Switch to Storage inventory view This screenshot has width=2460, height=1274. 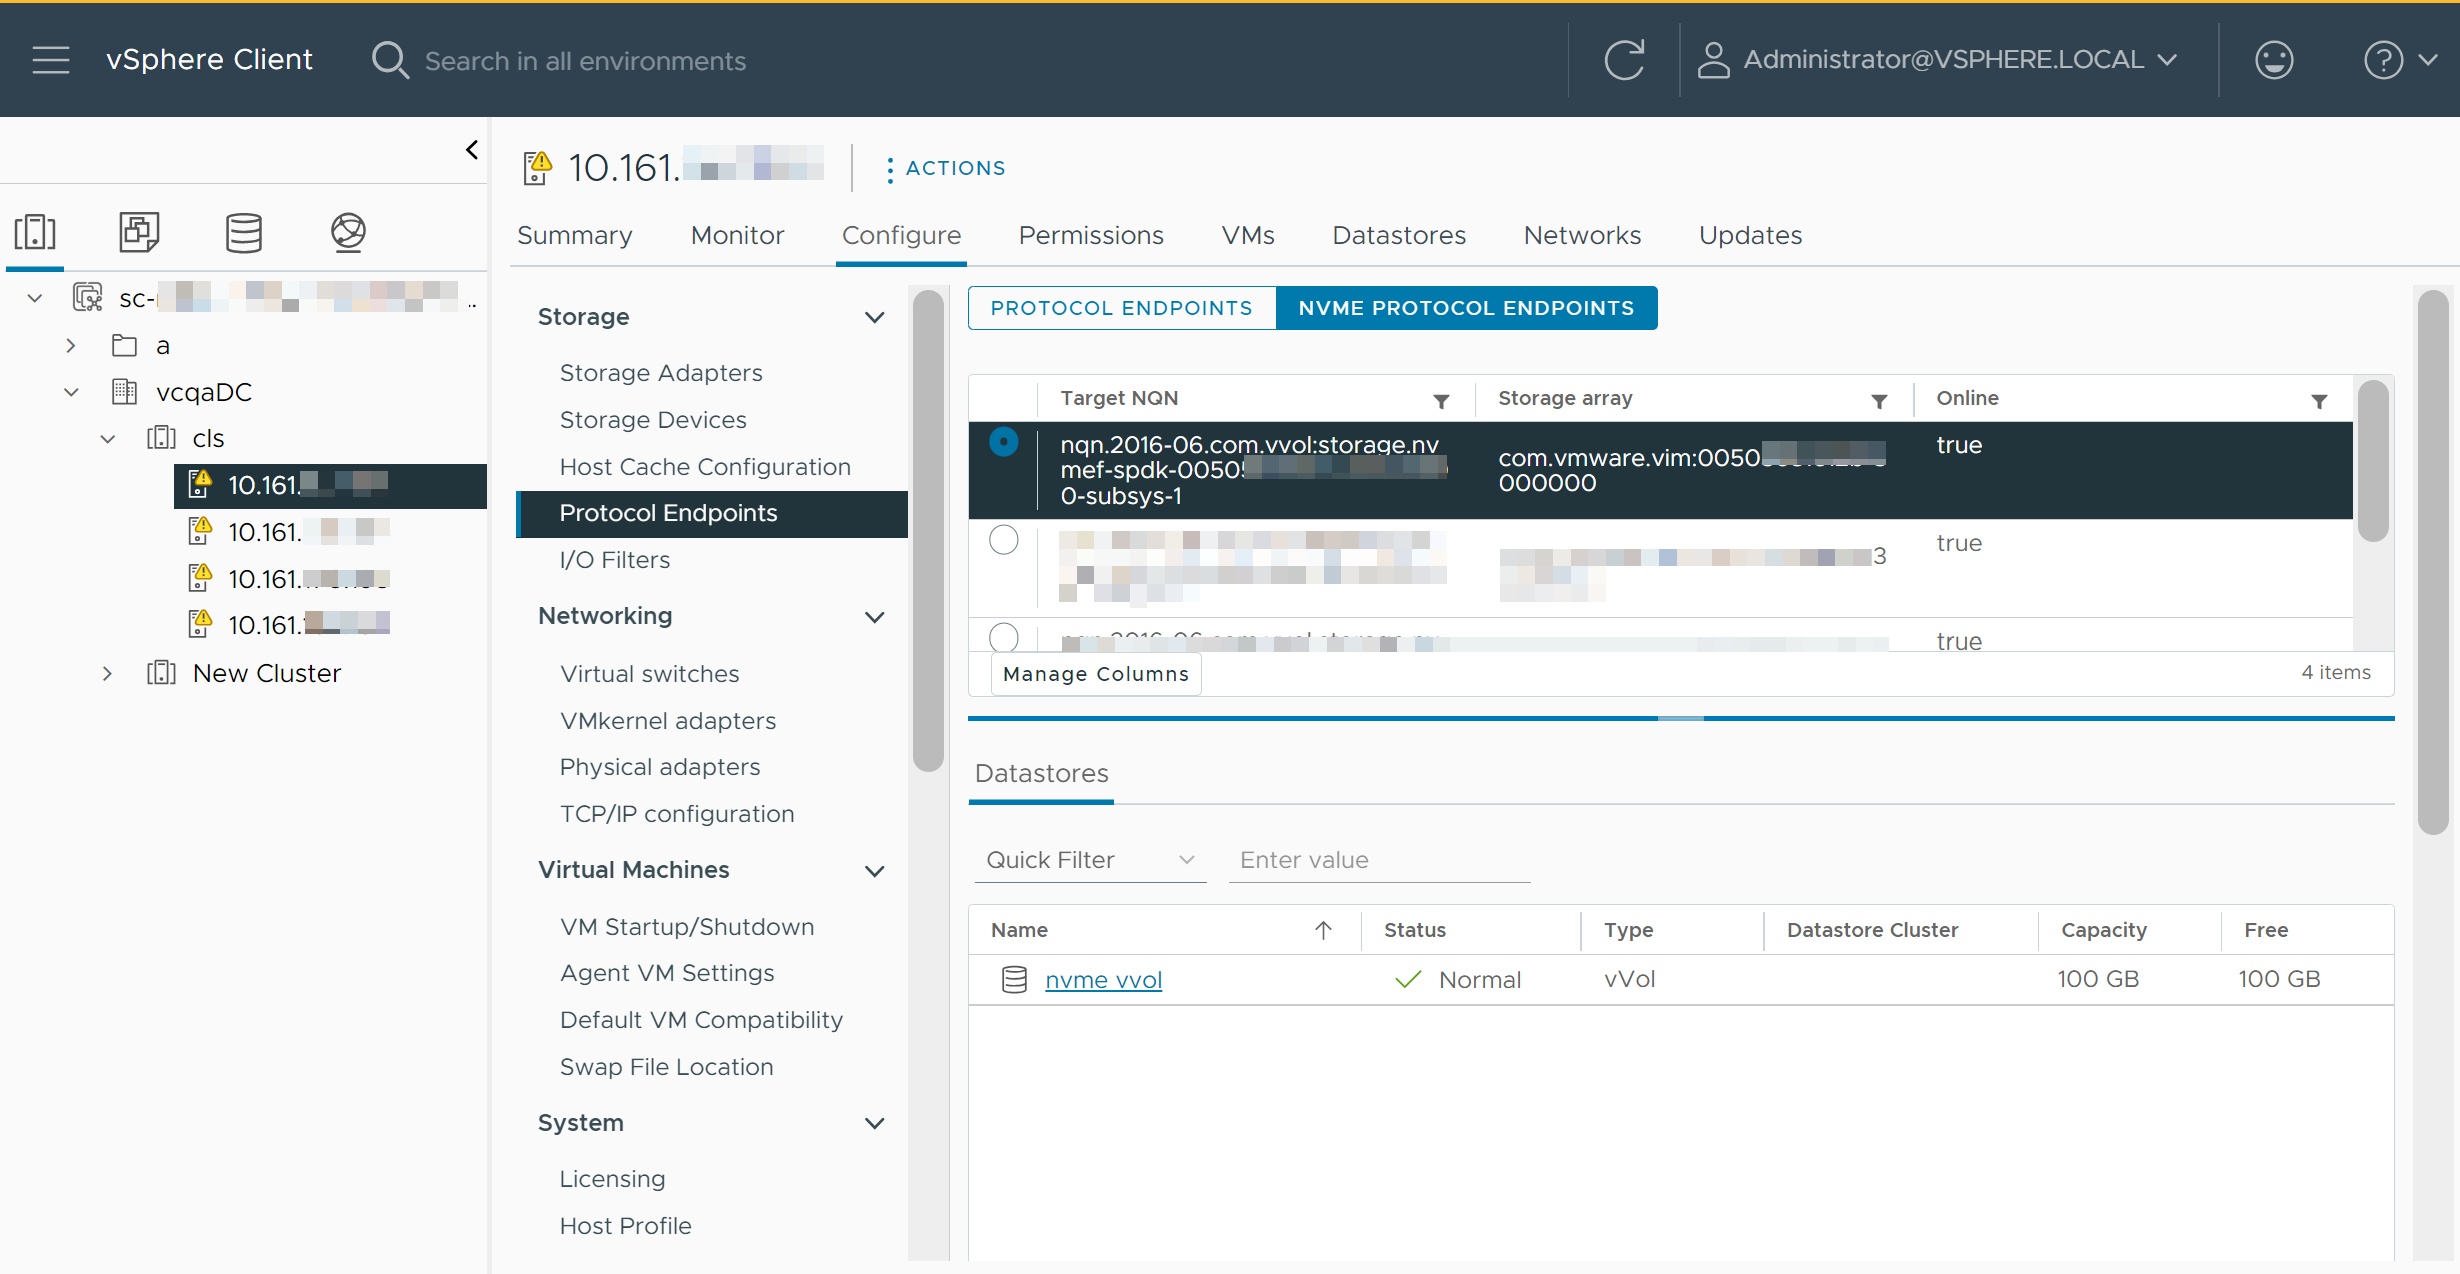tap(244, 232)
